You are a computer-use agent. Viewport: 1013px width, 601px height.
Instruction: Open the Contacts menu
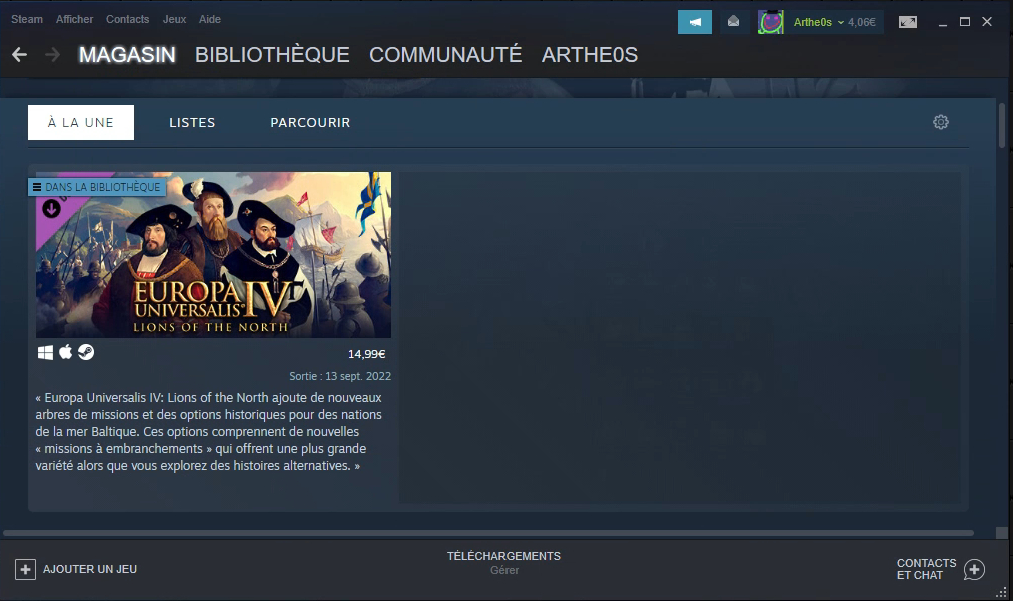point(127,19)
